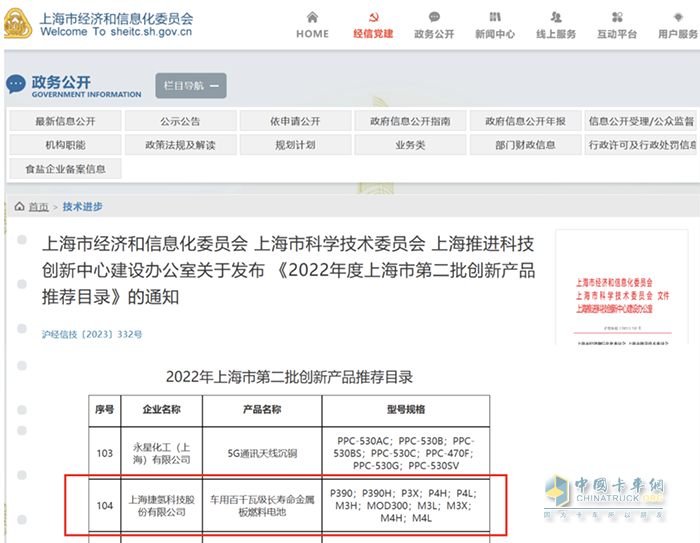Click the 用户服务 icon
The image size is (700, 543).
678,17
